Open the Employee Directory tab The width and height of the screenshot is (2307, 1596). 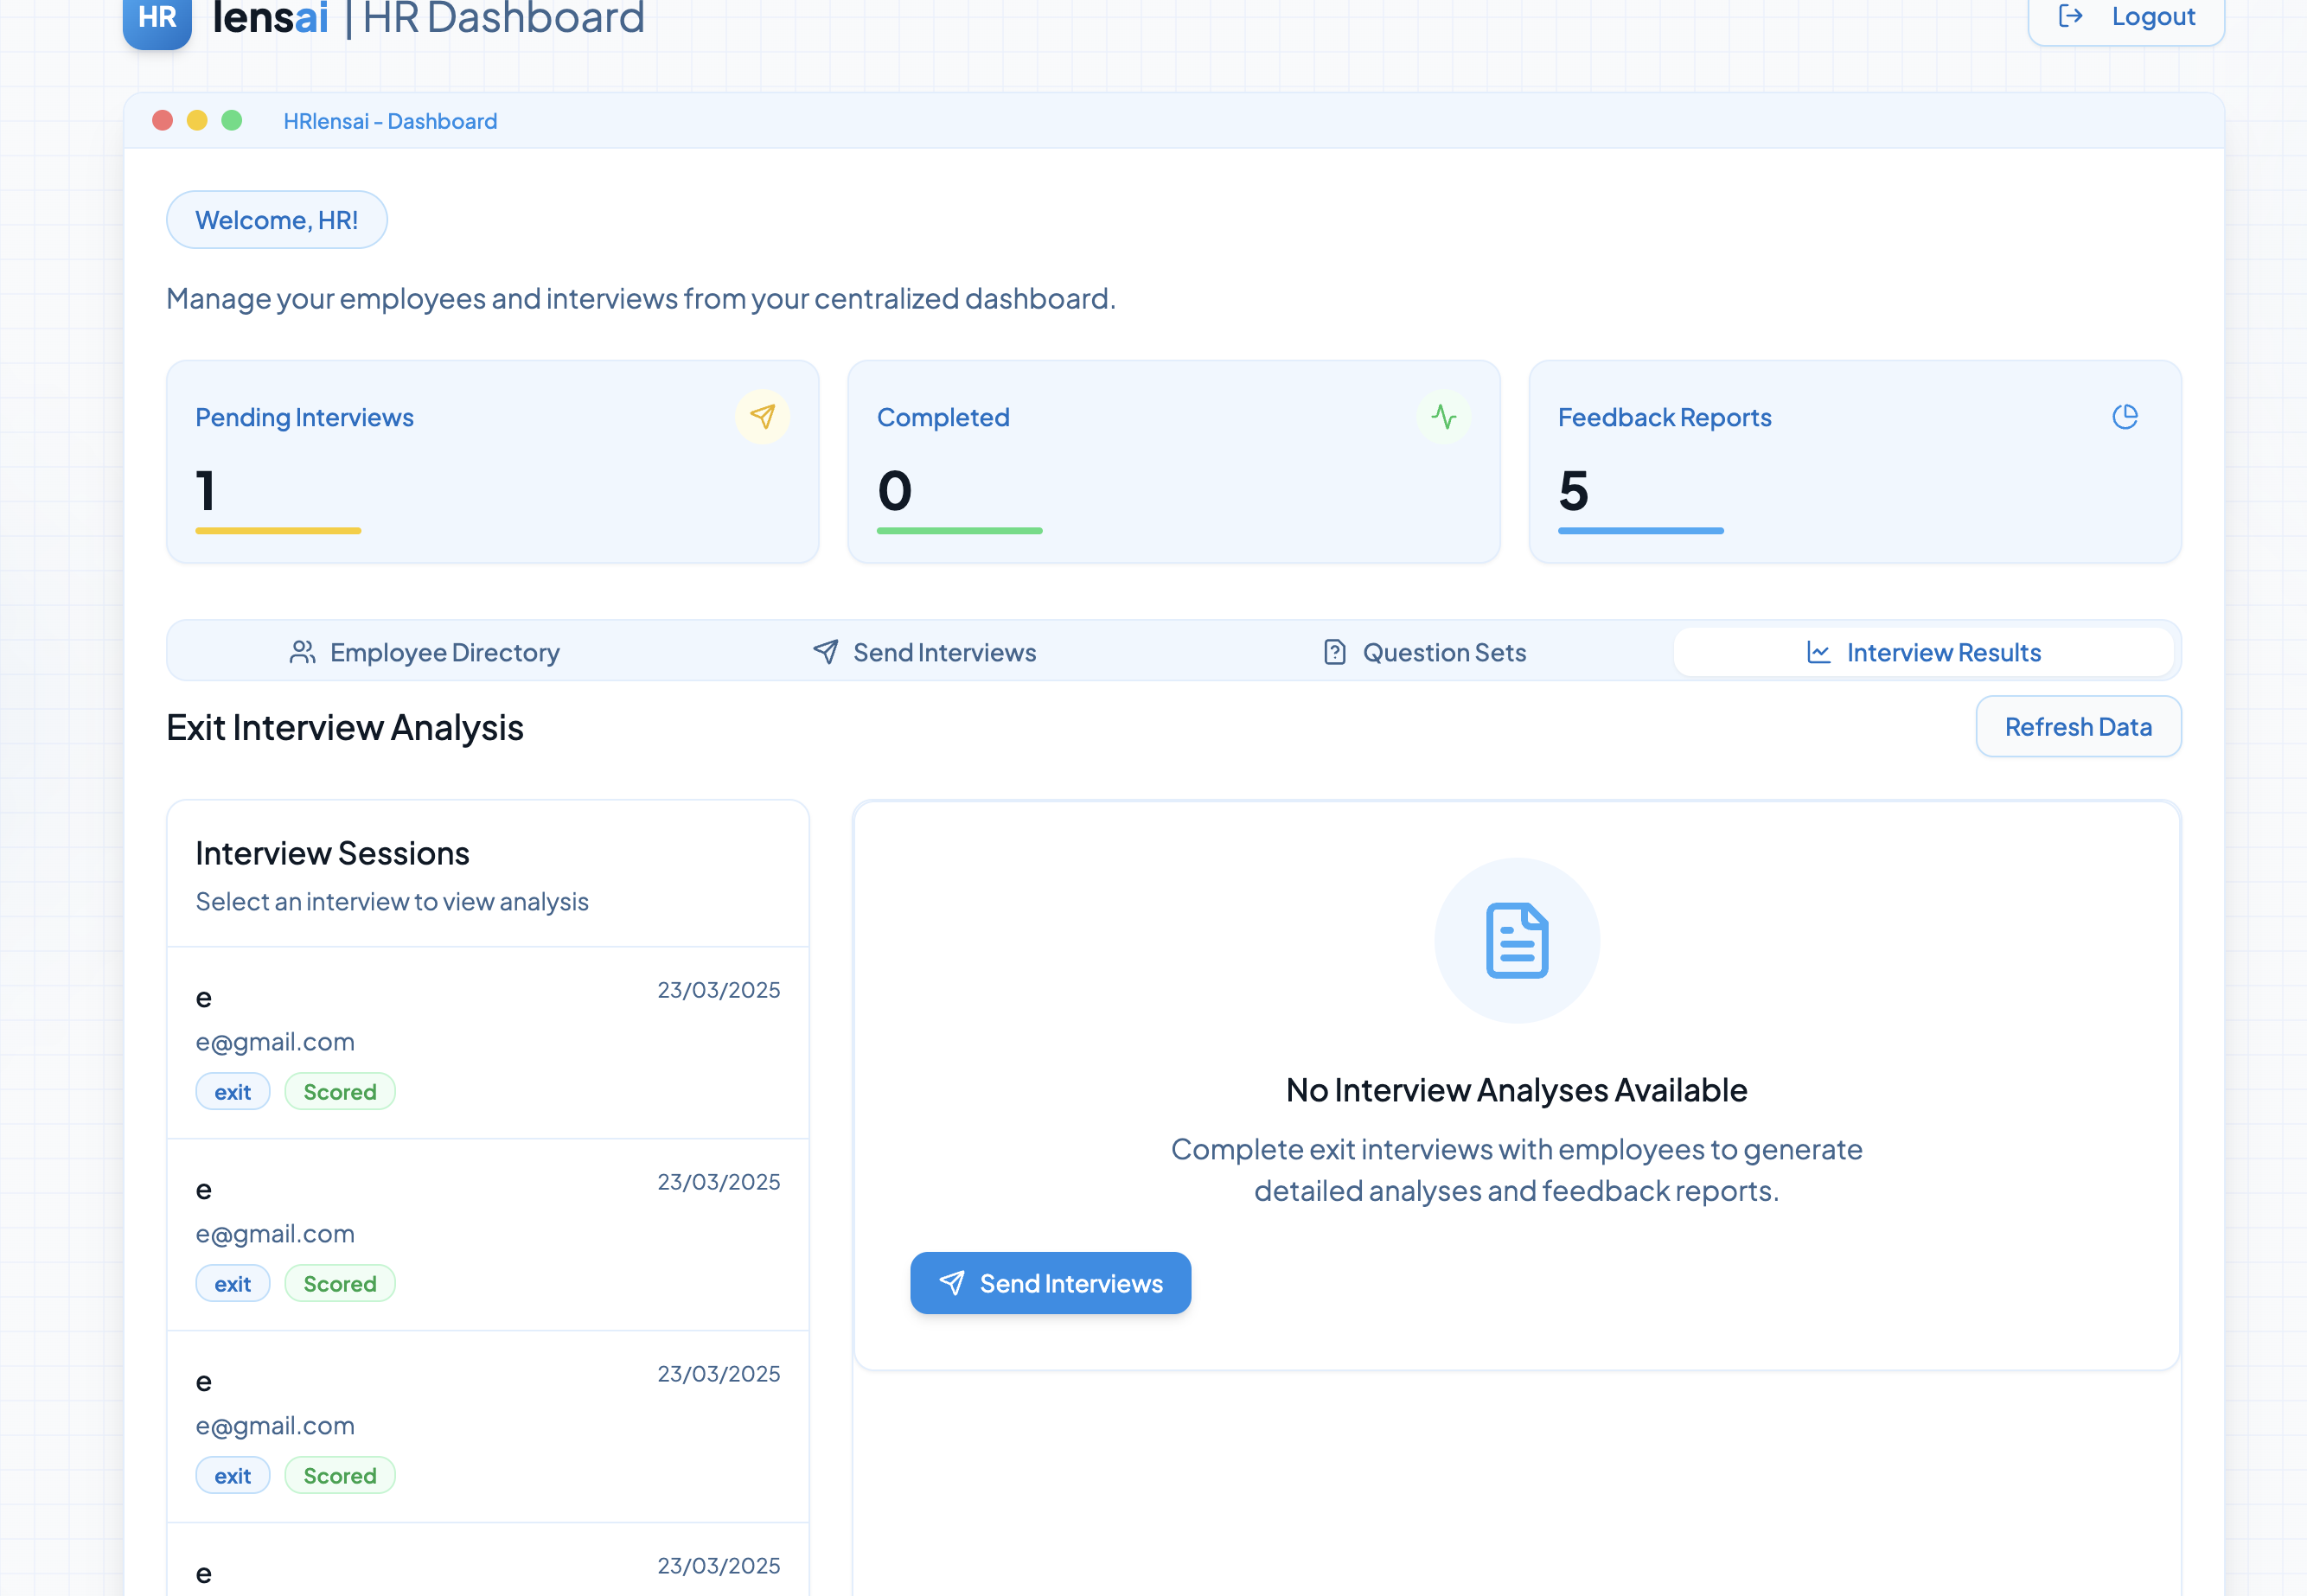pos(424,652)
